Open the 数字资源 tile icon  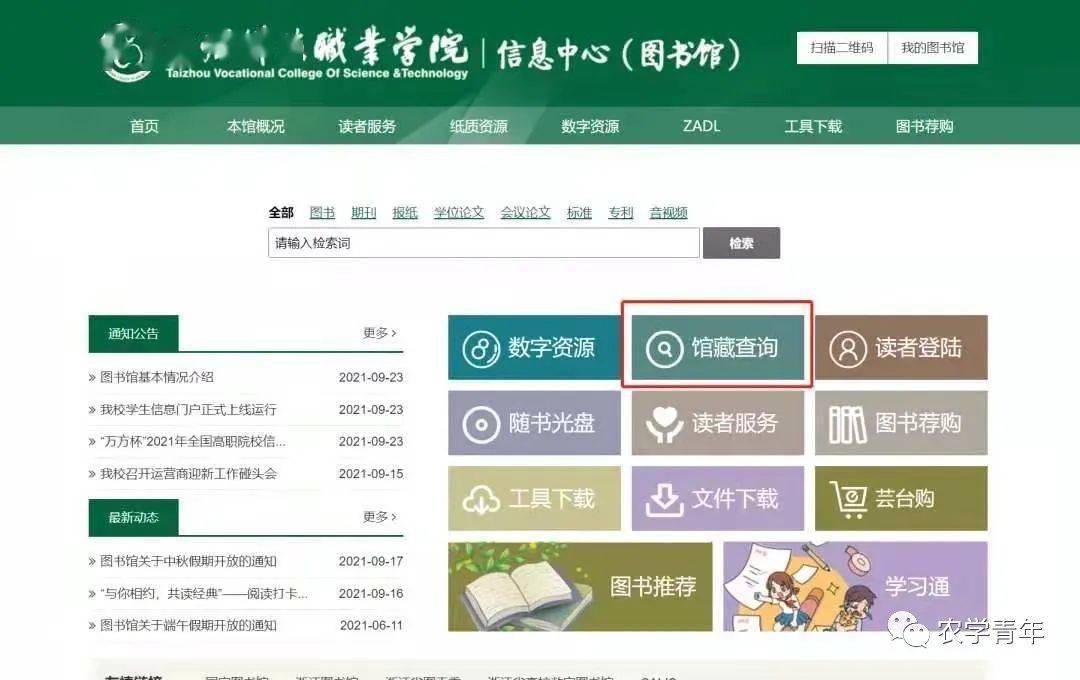(534, 347)
